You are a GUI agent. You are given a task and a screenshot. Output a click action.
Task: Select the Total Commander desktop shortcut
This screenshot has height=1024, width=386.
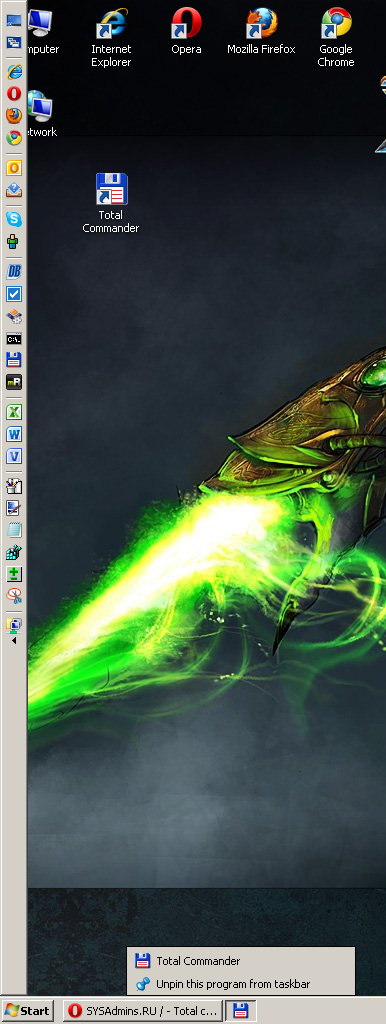(111, 203)
